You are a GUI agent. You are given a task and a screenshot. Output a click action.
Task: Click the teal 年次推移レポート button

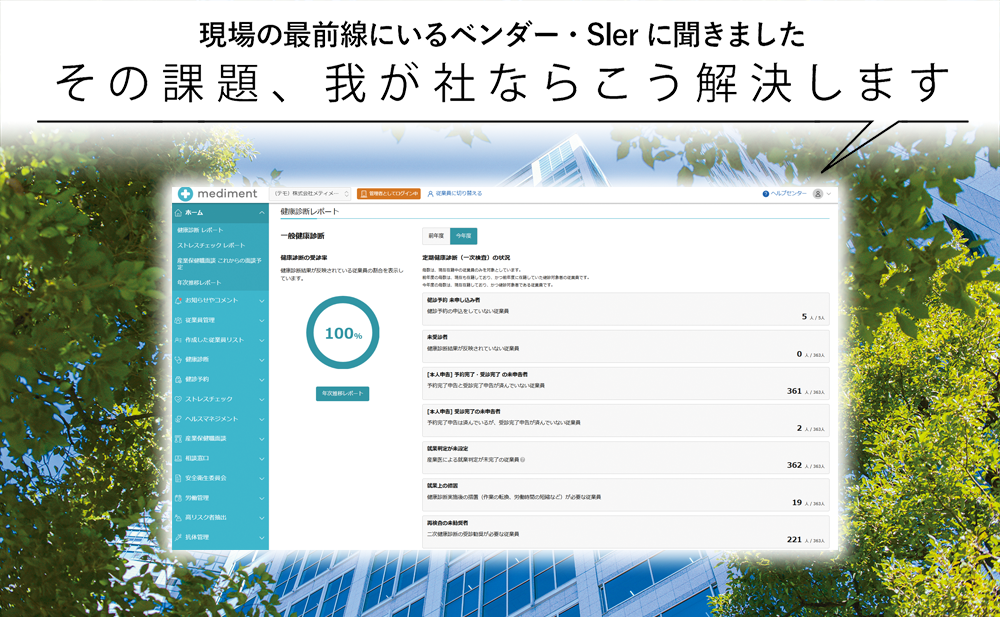click(x=342, y=394)
